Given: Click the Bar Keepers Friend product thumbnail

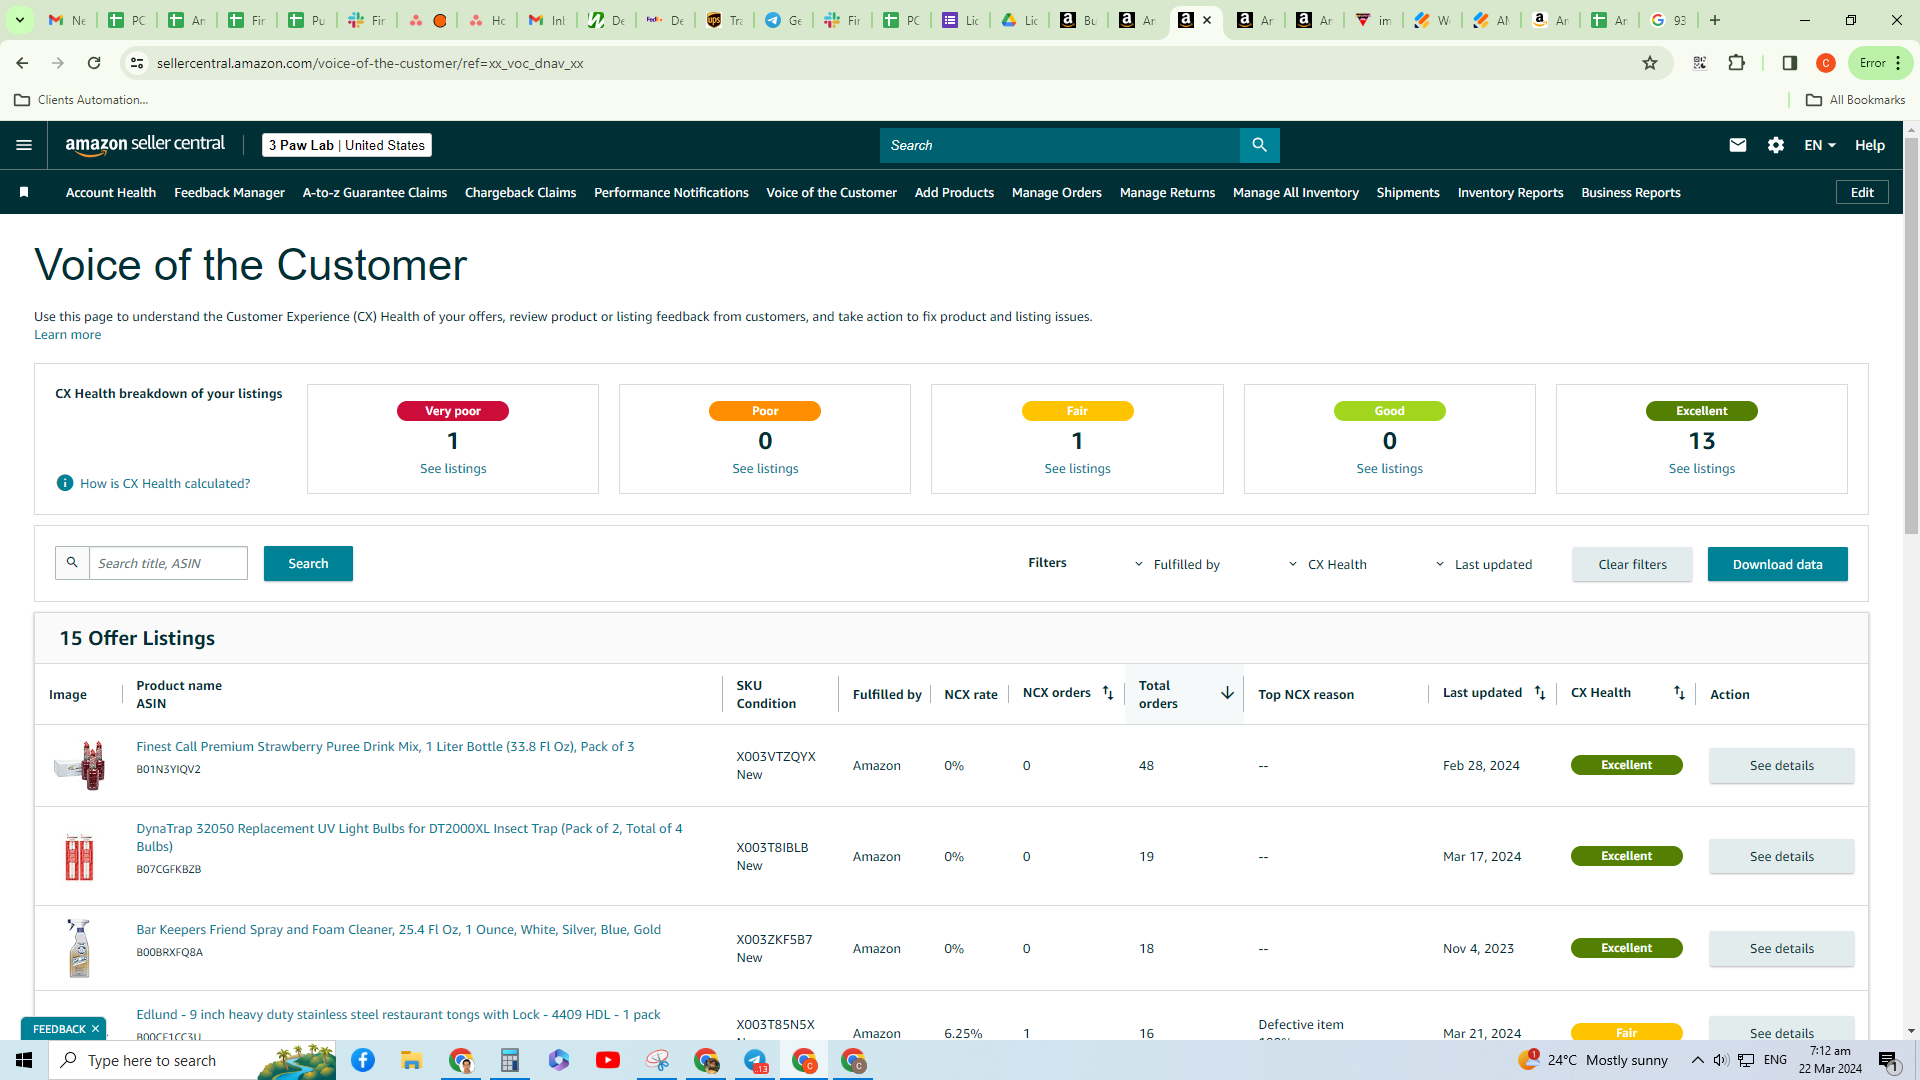Looking at the screenshot, I should coord(79,948).
